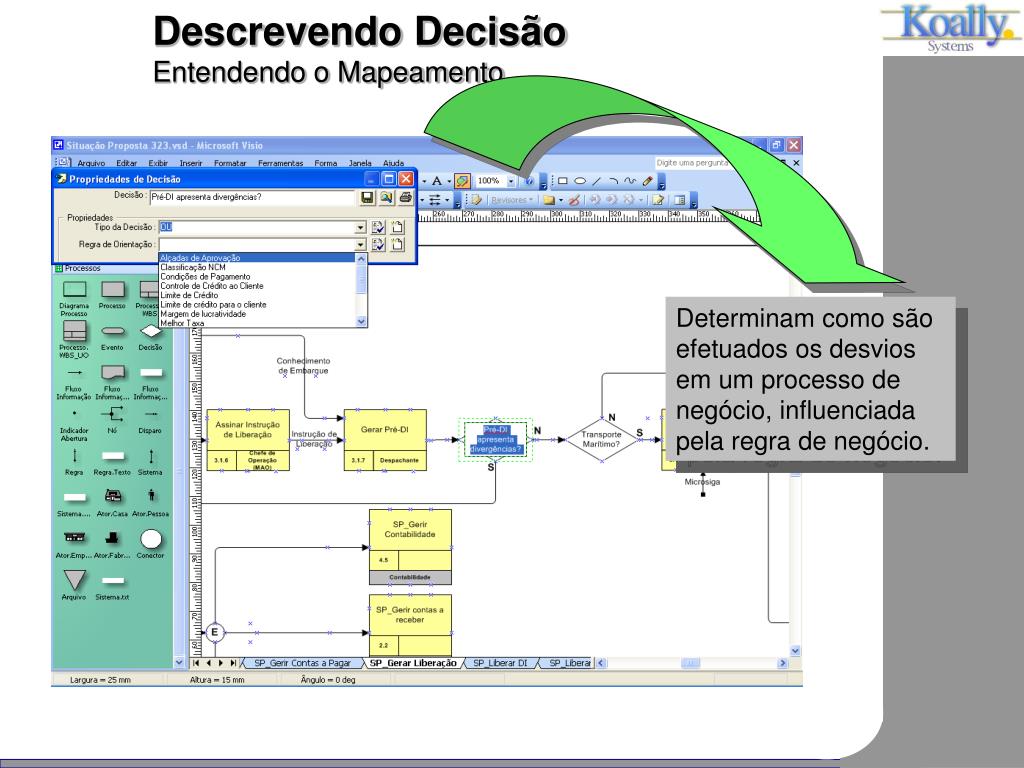Select the first Fluxo Informação arrow shape
Image resolution: width=1024 pixels, height=768 pixels.
(74, 373)
